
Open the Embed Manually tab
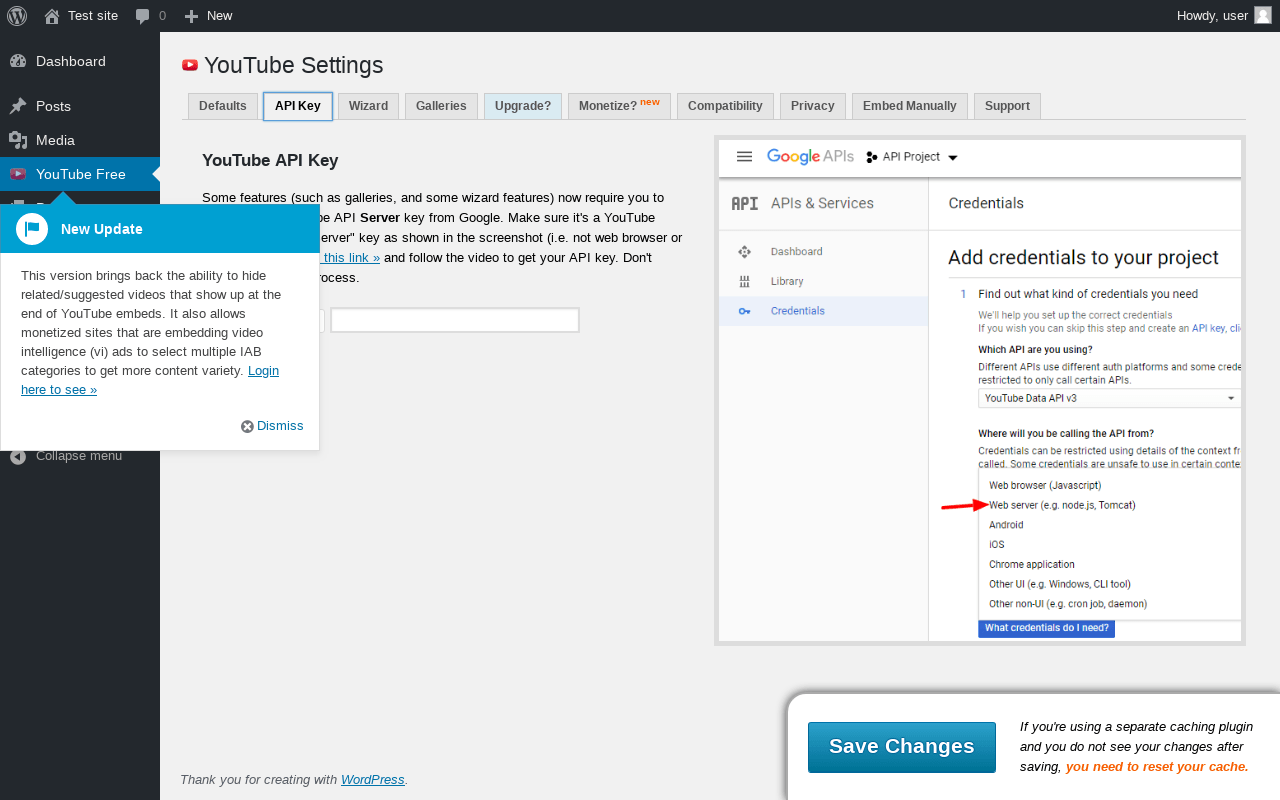909,106
